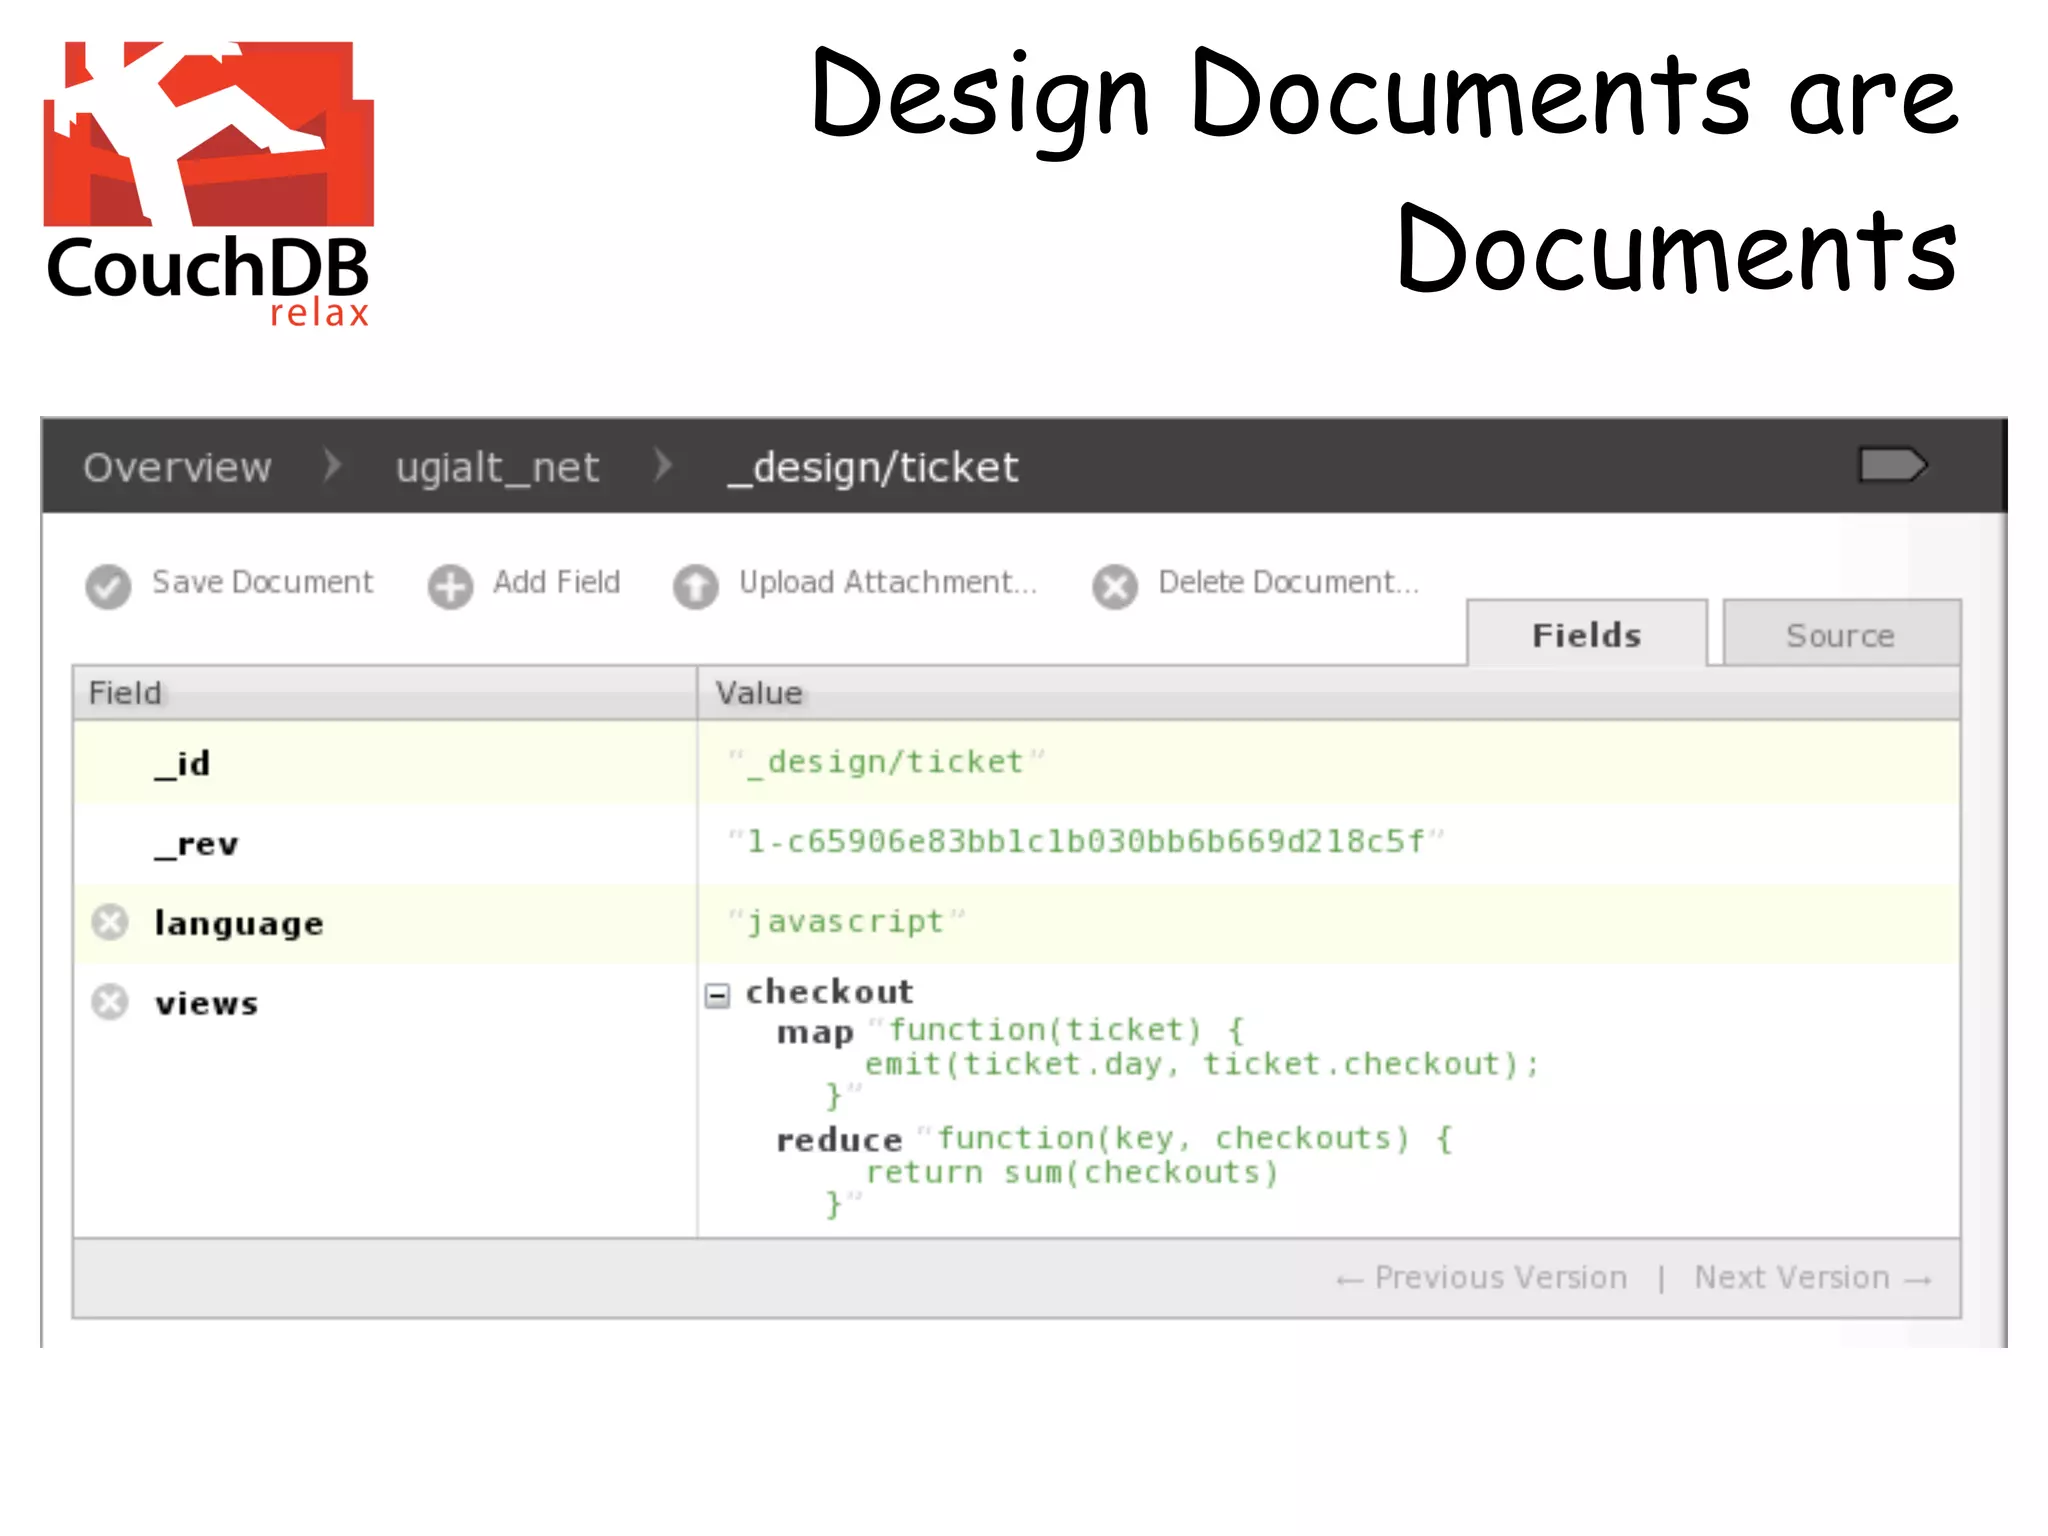Viewport: 2048px width, 1536px height.
Task: Click the Upload Attachment arrow icon
Action: [x=695, y=586]
